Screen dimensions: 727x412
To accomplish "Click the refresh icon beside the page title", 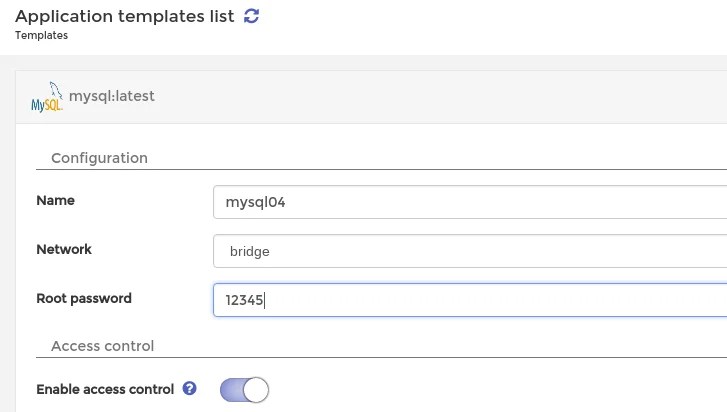I will pos(252,16).
